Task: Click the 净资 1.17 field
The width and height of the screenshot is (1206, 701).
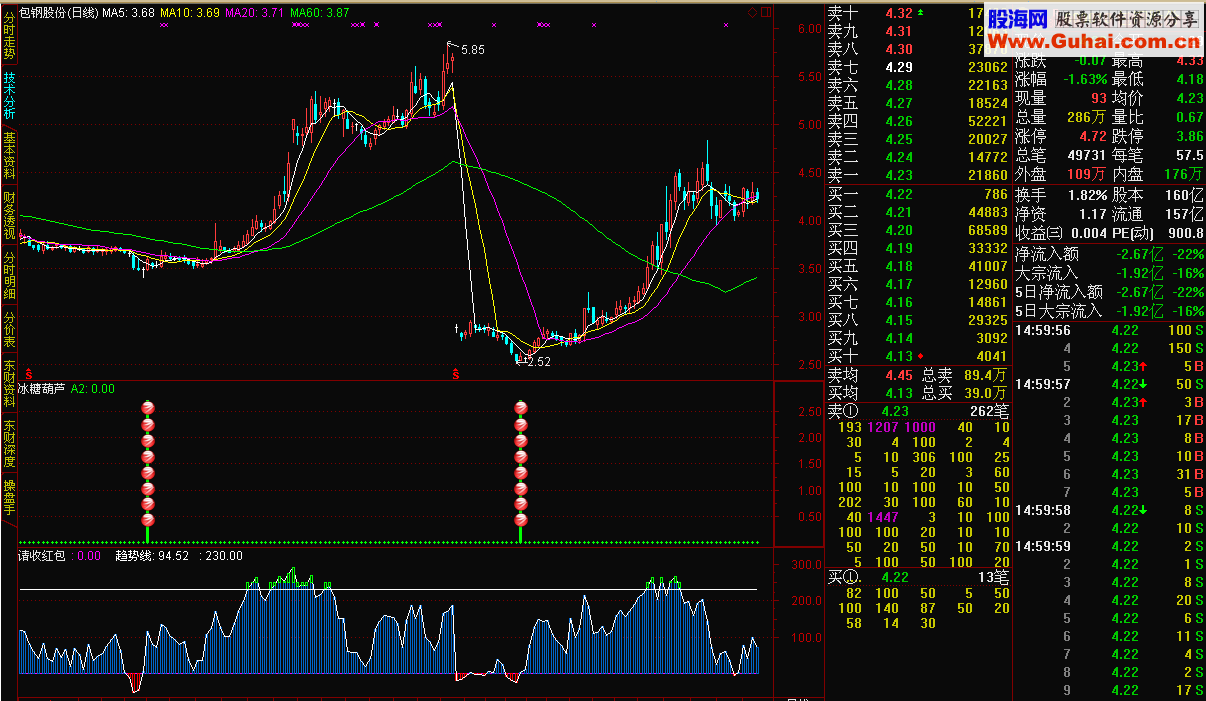Action: (x=1061, y=214)
